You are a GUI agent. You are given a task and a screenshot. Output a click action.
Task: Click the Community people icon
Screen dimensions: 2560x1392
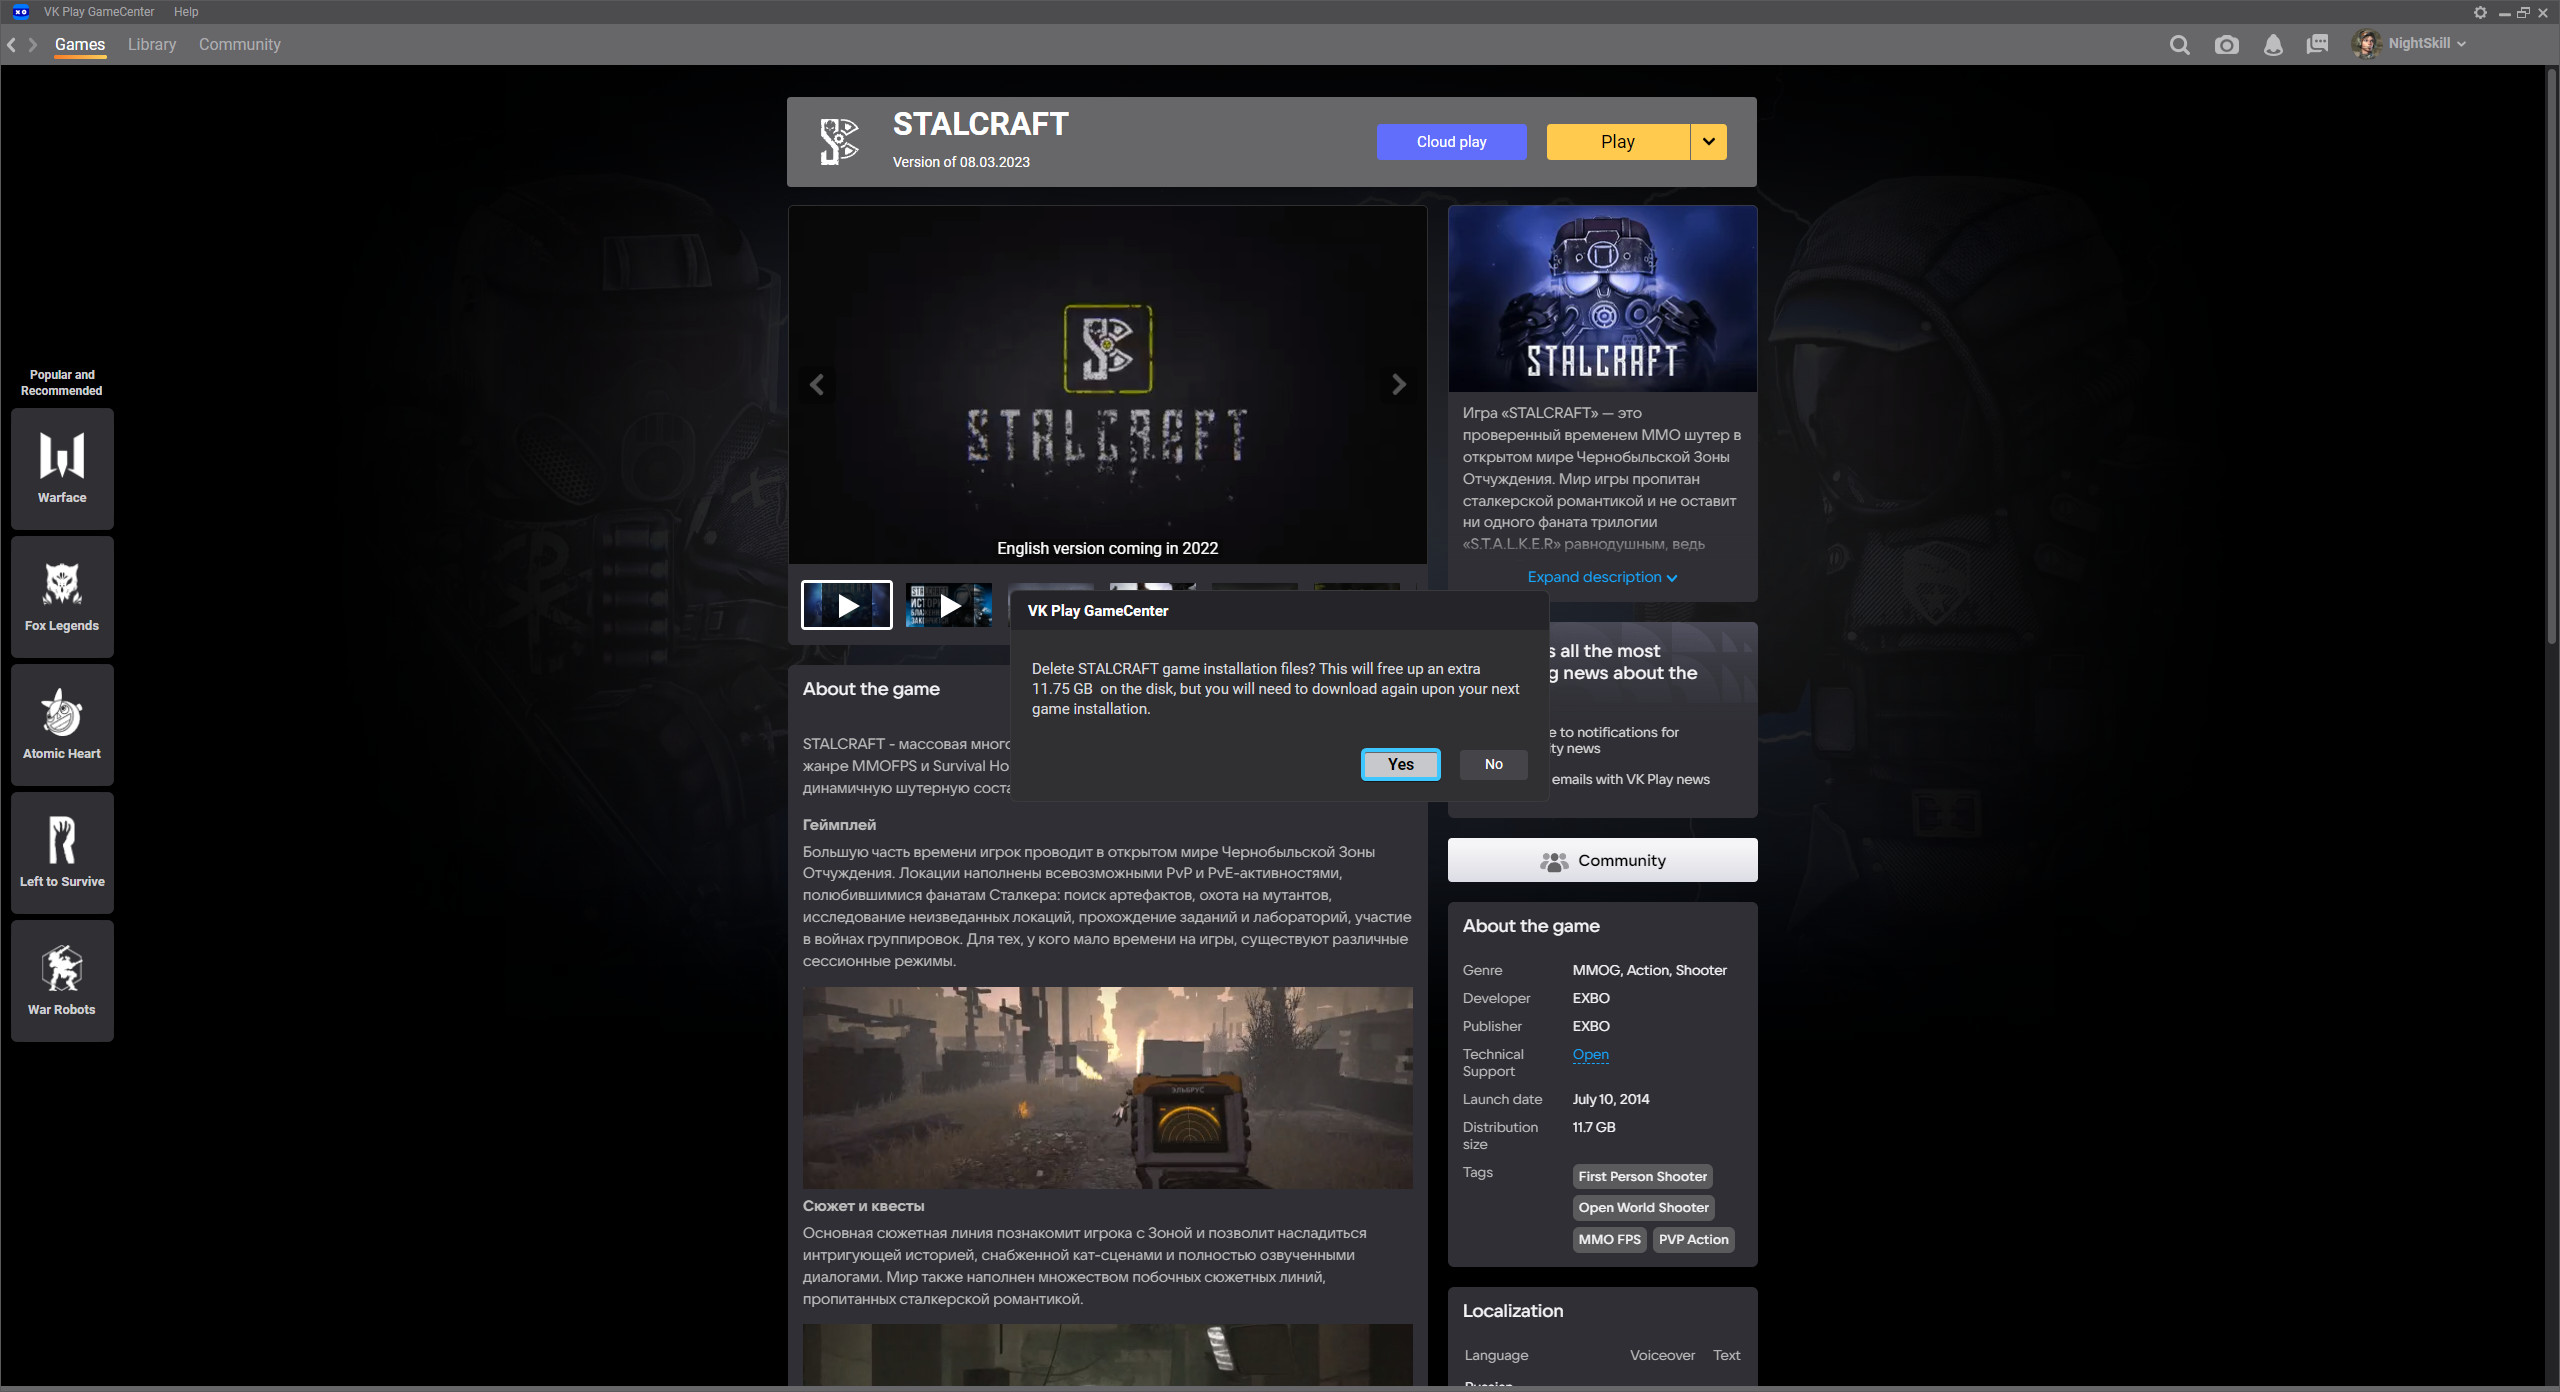tap(1554, 861)
